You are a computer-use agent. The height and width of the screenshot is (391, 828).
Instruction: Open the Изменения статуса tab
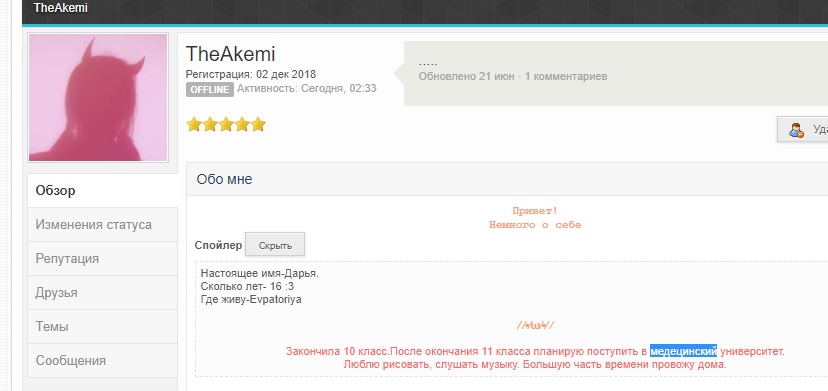pos(102,225)
